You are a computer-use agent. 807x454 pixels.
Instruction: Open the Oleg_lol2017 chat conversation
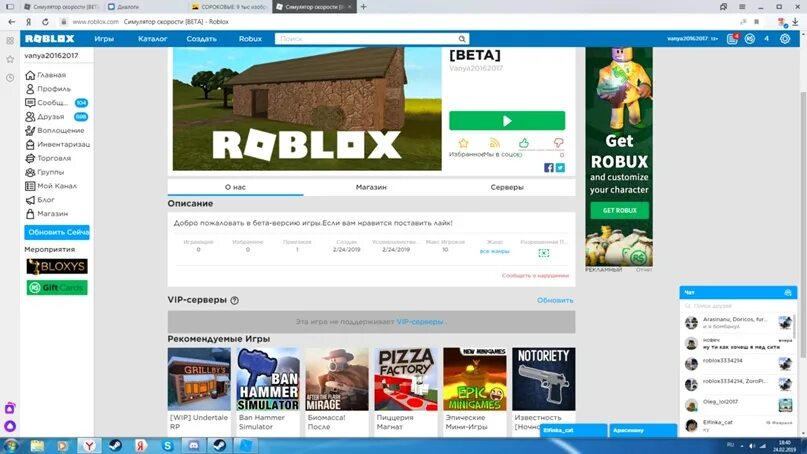738,405
